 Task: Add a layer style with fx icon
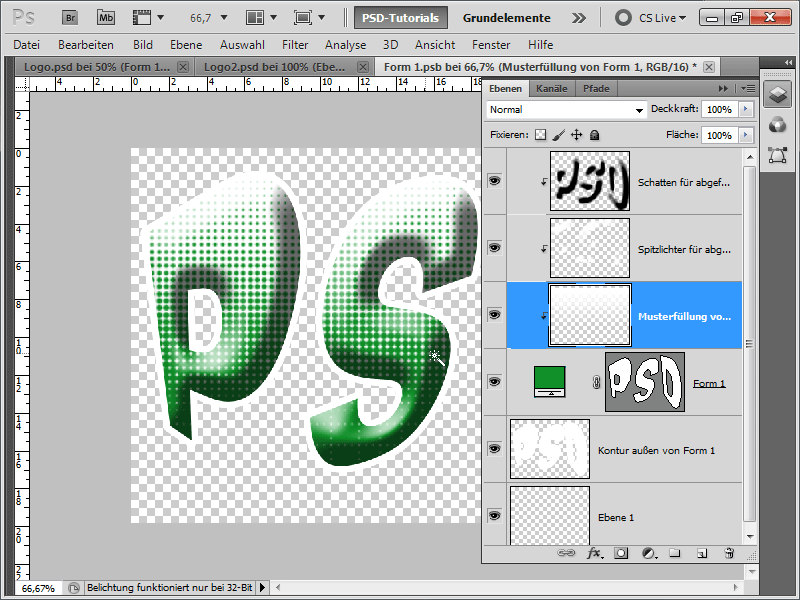(594, 553)
